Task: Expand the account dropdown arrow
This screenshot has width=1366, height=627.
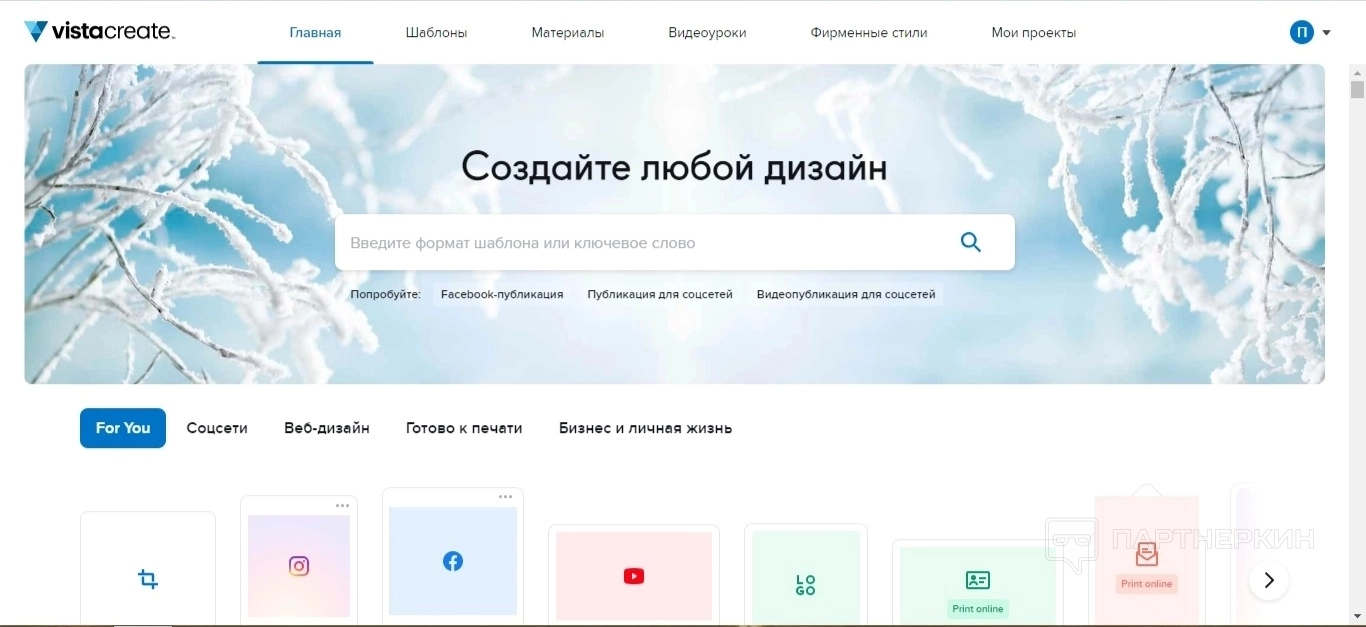Action: click(1327, 33)
